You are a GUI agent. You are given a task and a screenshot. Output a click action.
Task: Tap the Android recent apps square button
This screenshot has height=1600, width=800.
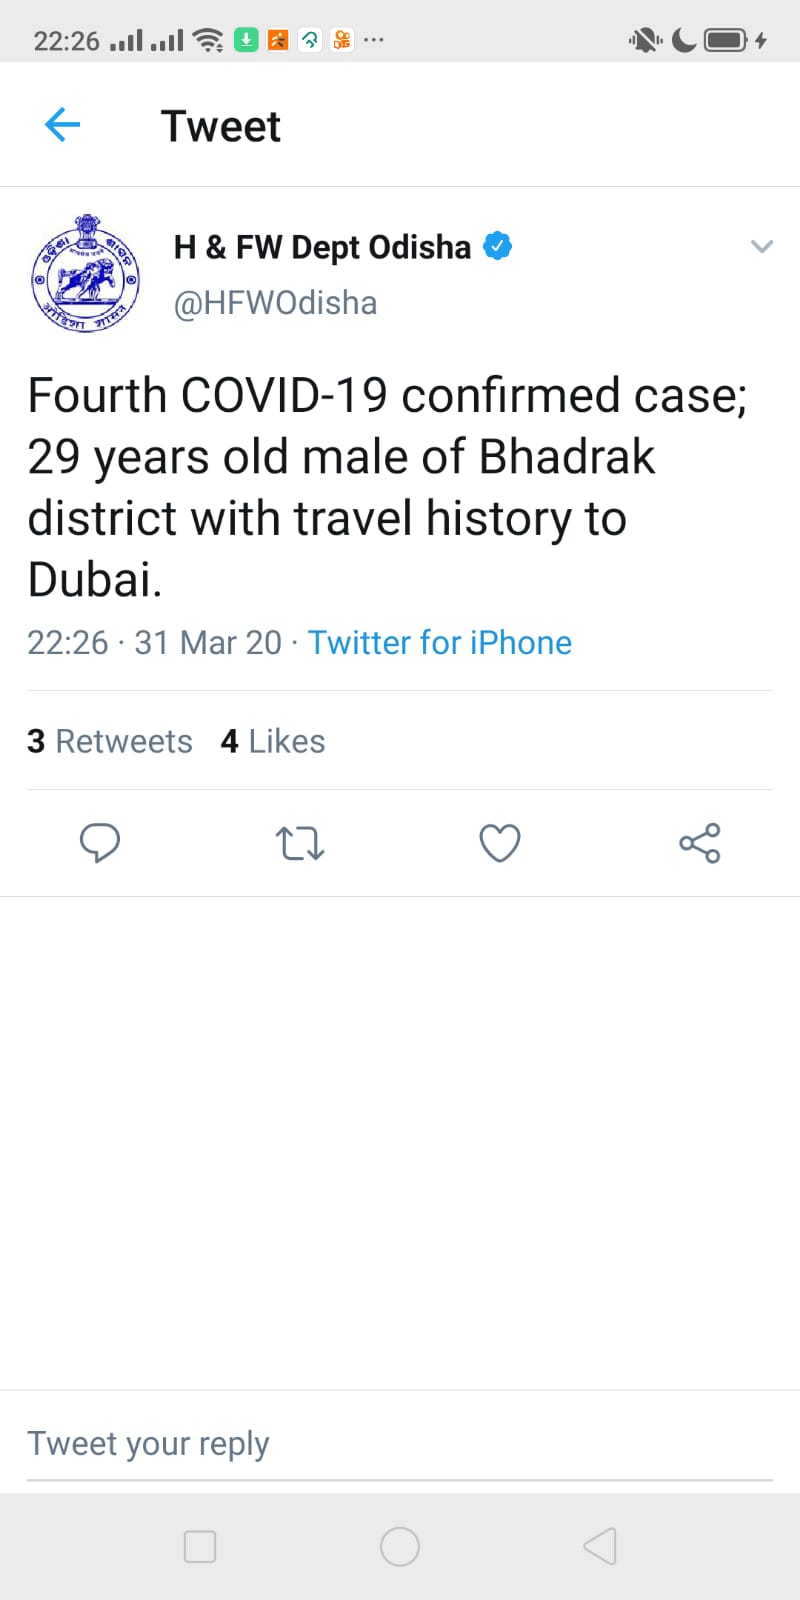(200, 1546)
